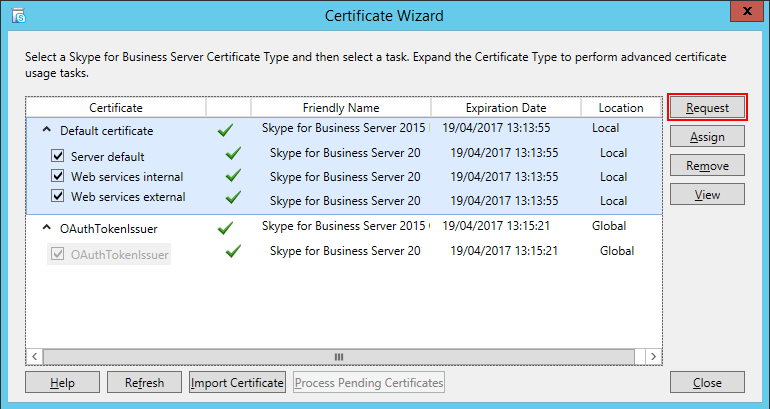
Task: Click the Assign button
Action: pos(707,136)
